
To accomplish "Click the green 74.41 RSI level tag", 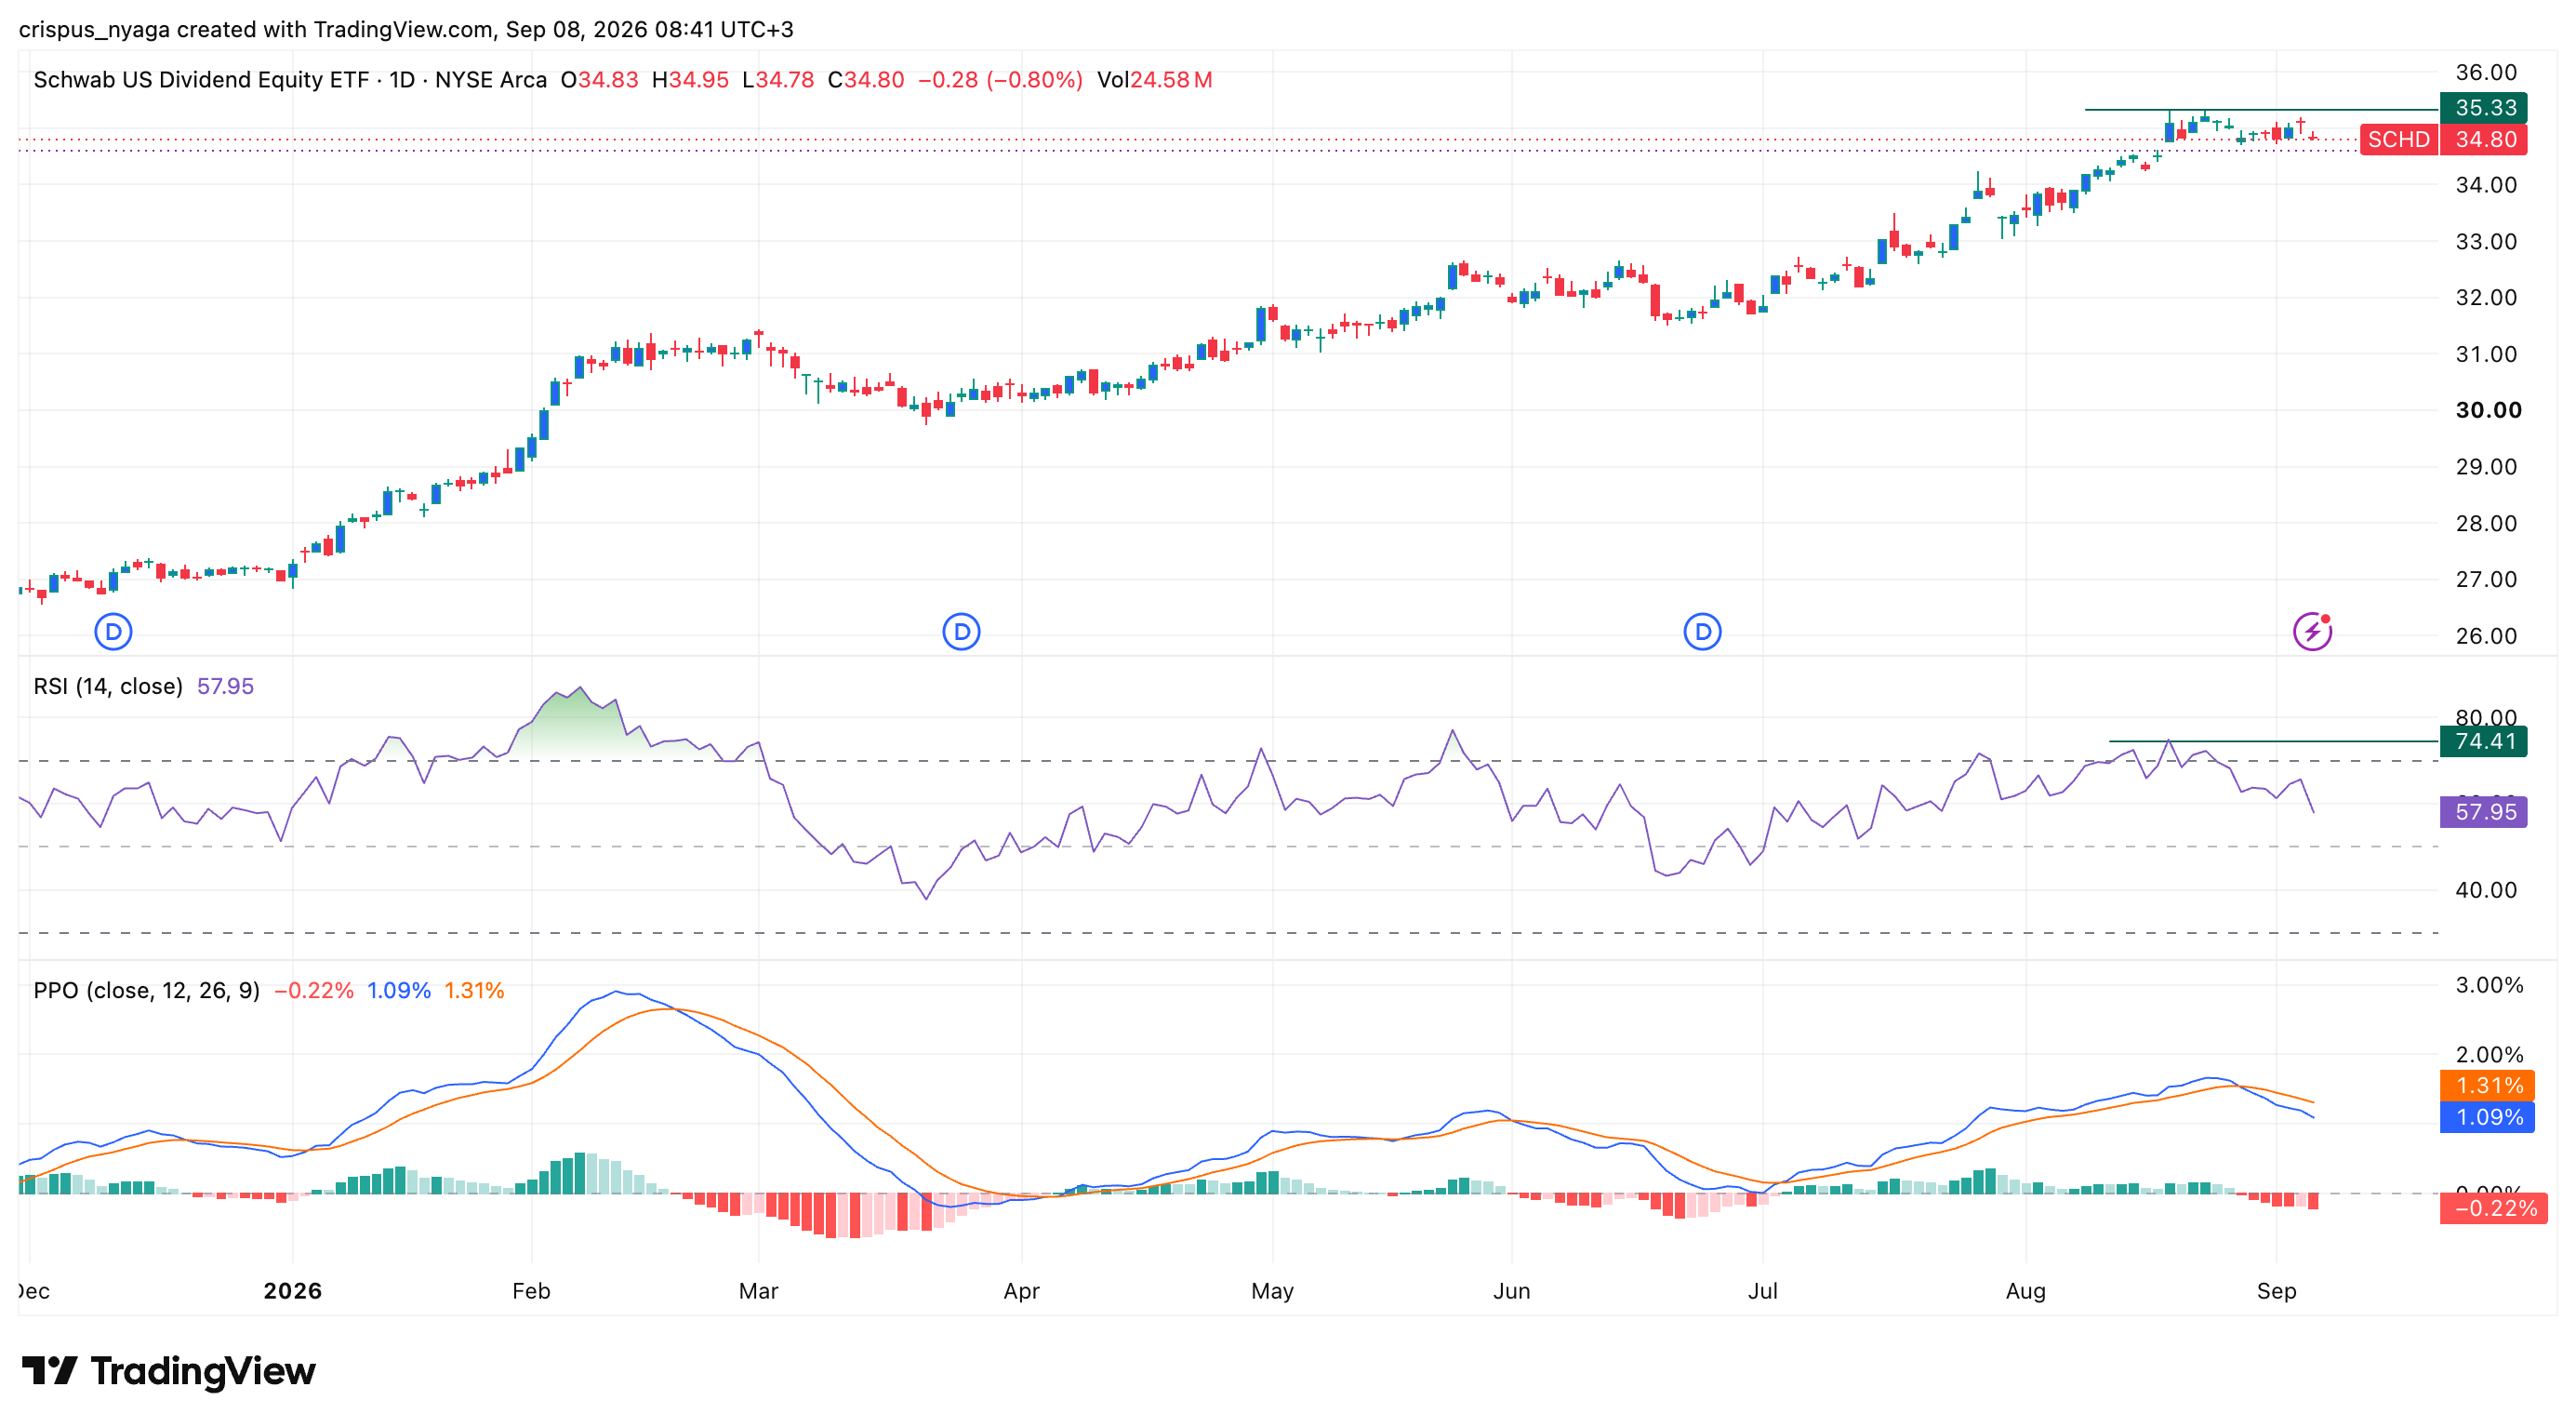I will click(2484, 741).
